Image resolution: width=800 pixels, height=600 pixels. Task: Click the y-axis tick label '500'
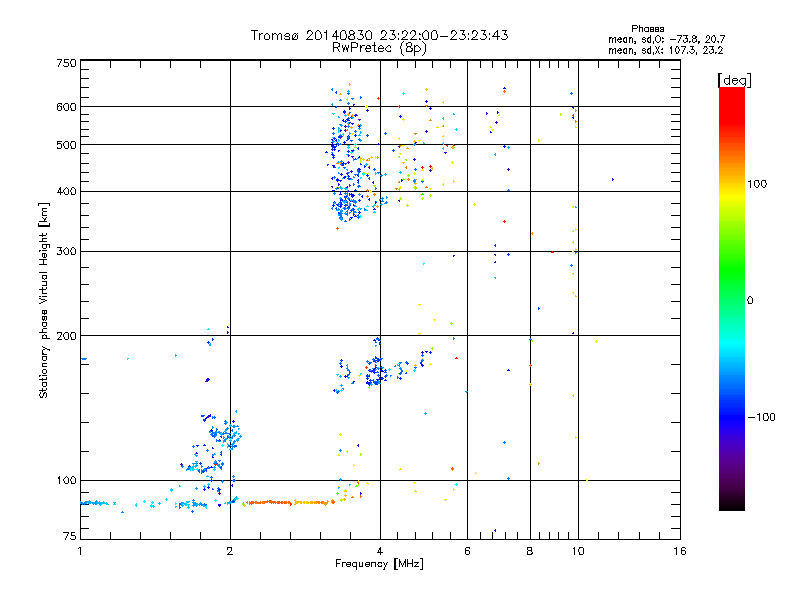[x=66, y=145]
